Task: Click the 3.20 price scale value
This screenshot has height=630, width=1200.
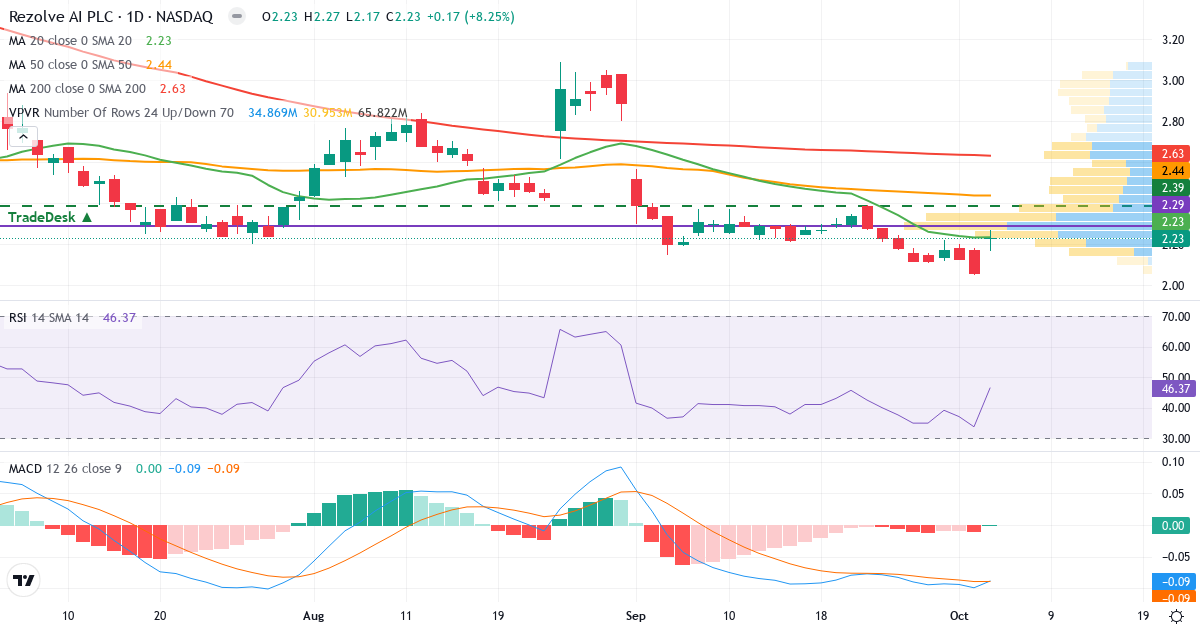Action: [1171, 40]
